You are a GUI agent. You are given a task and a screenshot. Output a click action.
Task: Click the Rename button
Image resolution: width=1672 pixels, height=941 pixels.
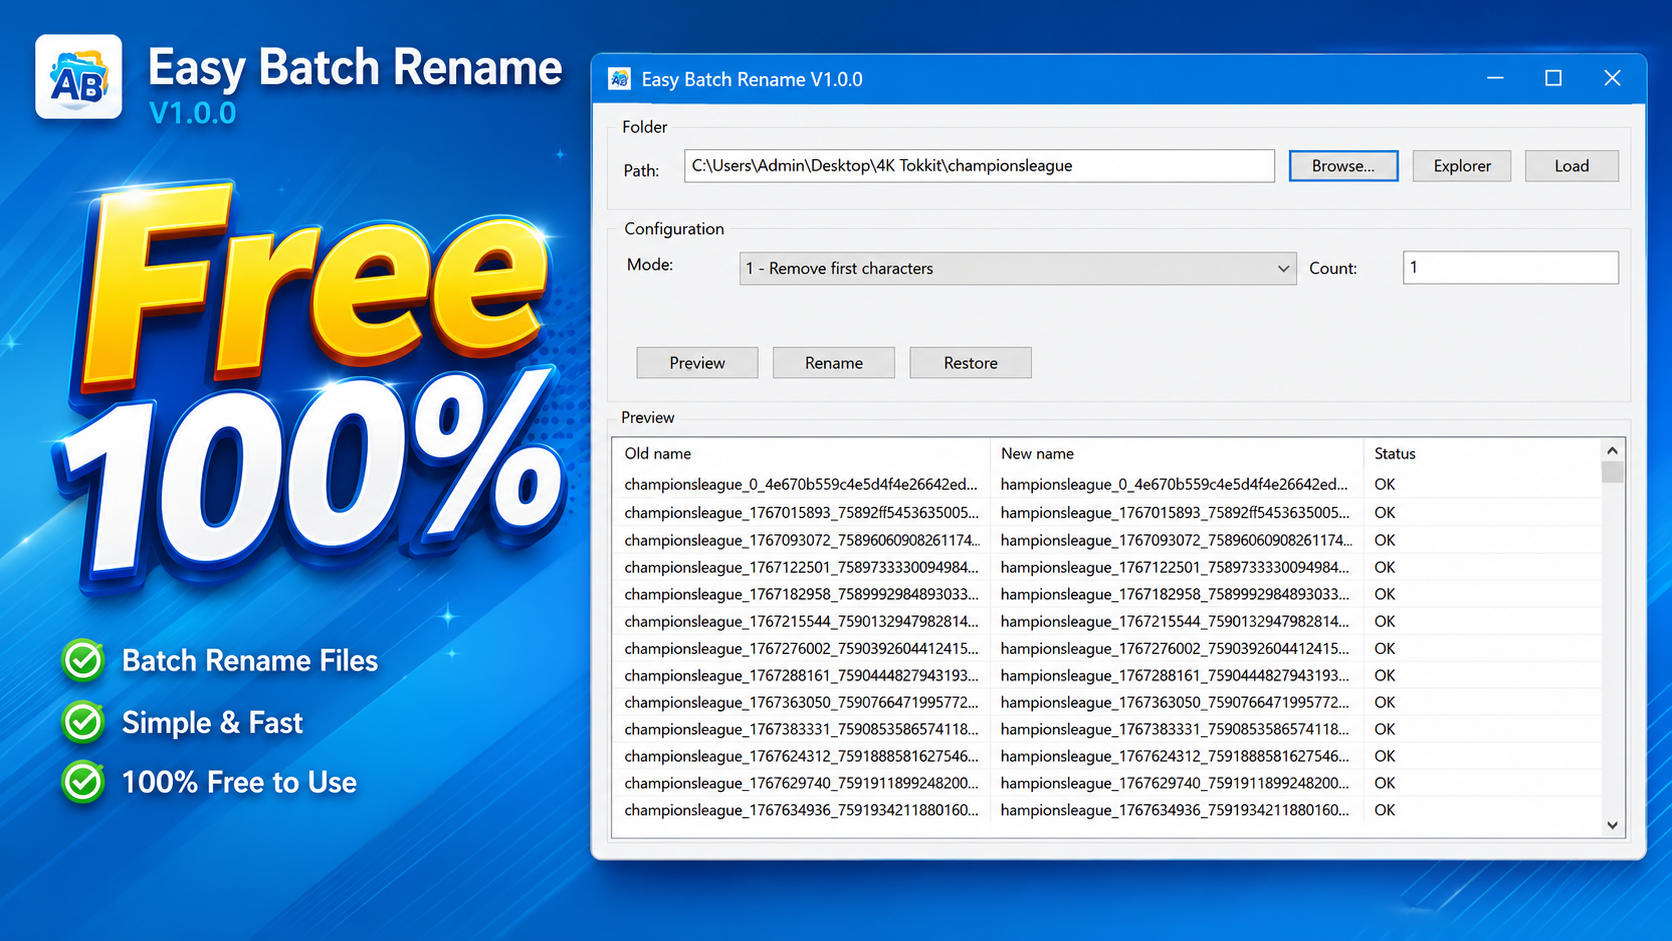(833, 363)
